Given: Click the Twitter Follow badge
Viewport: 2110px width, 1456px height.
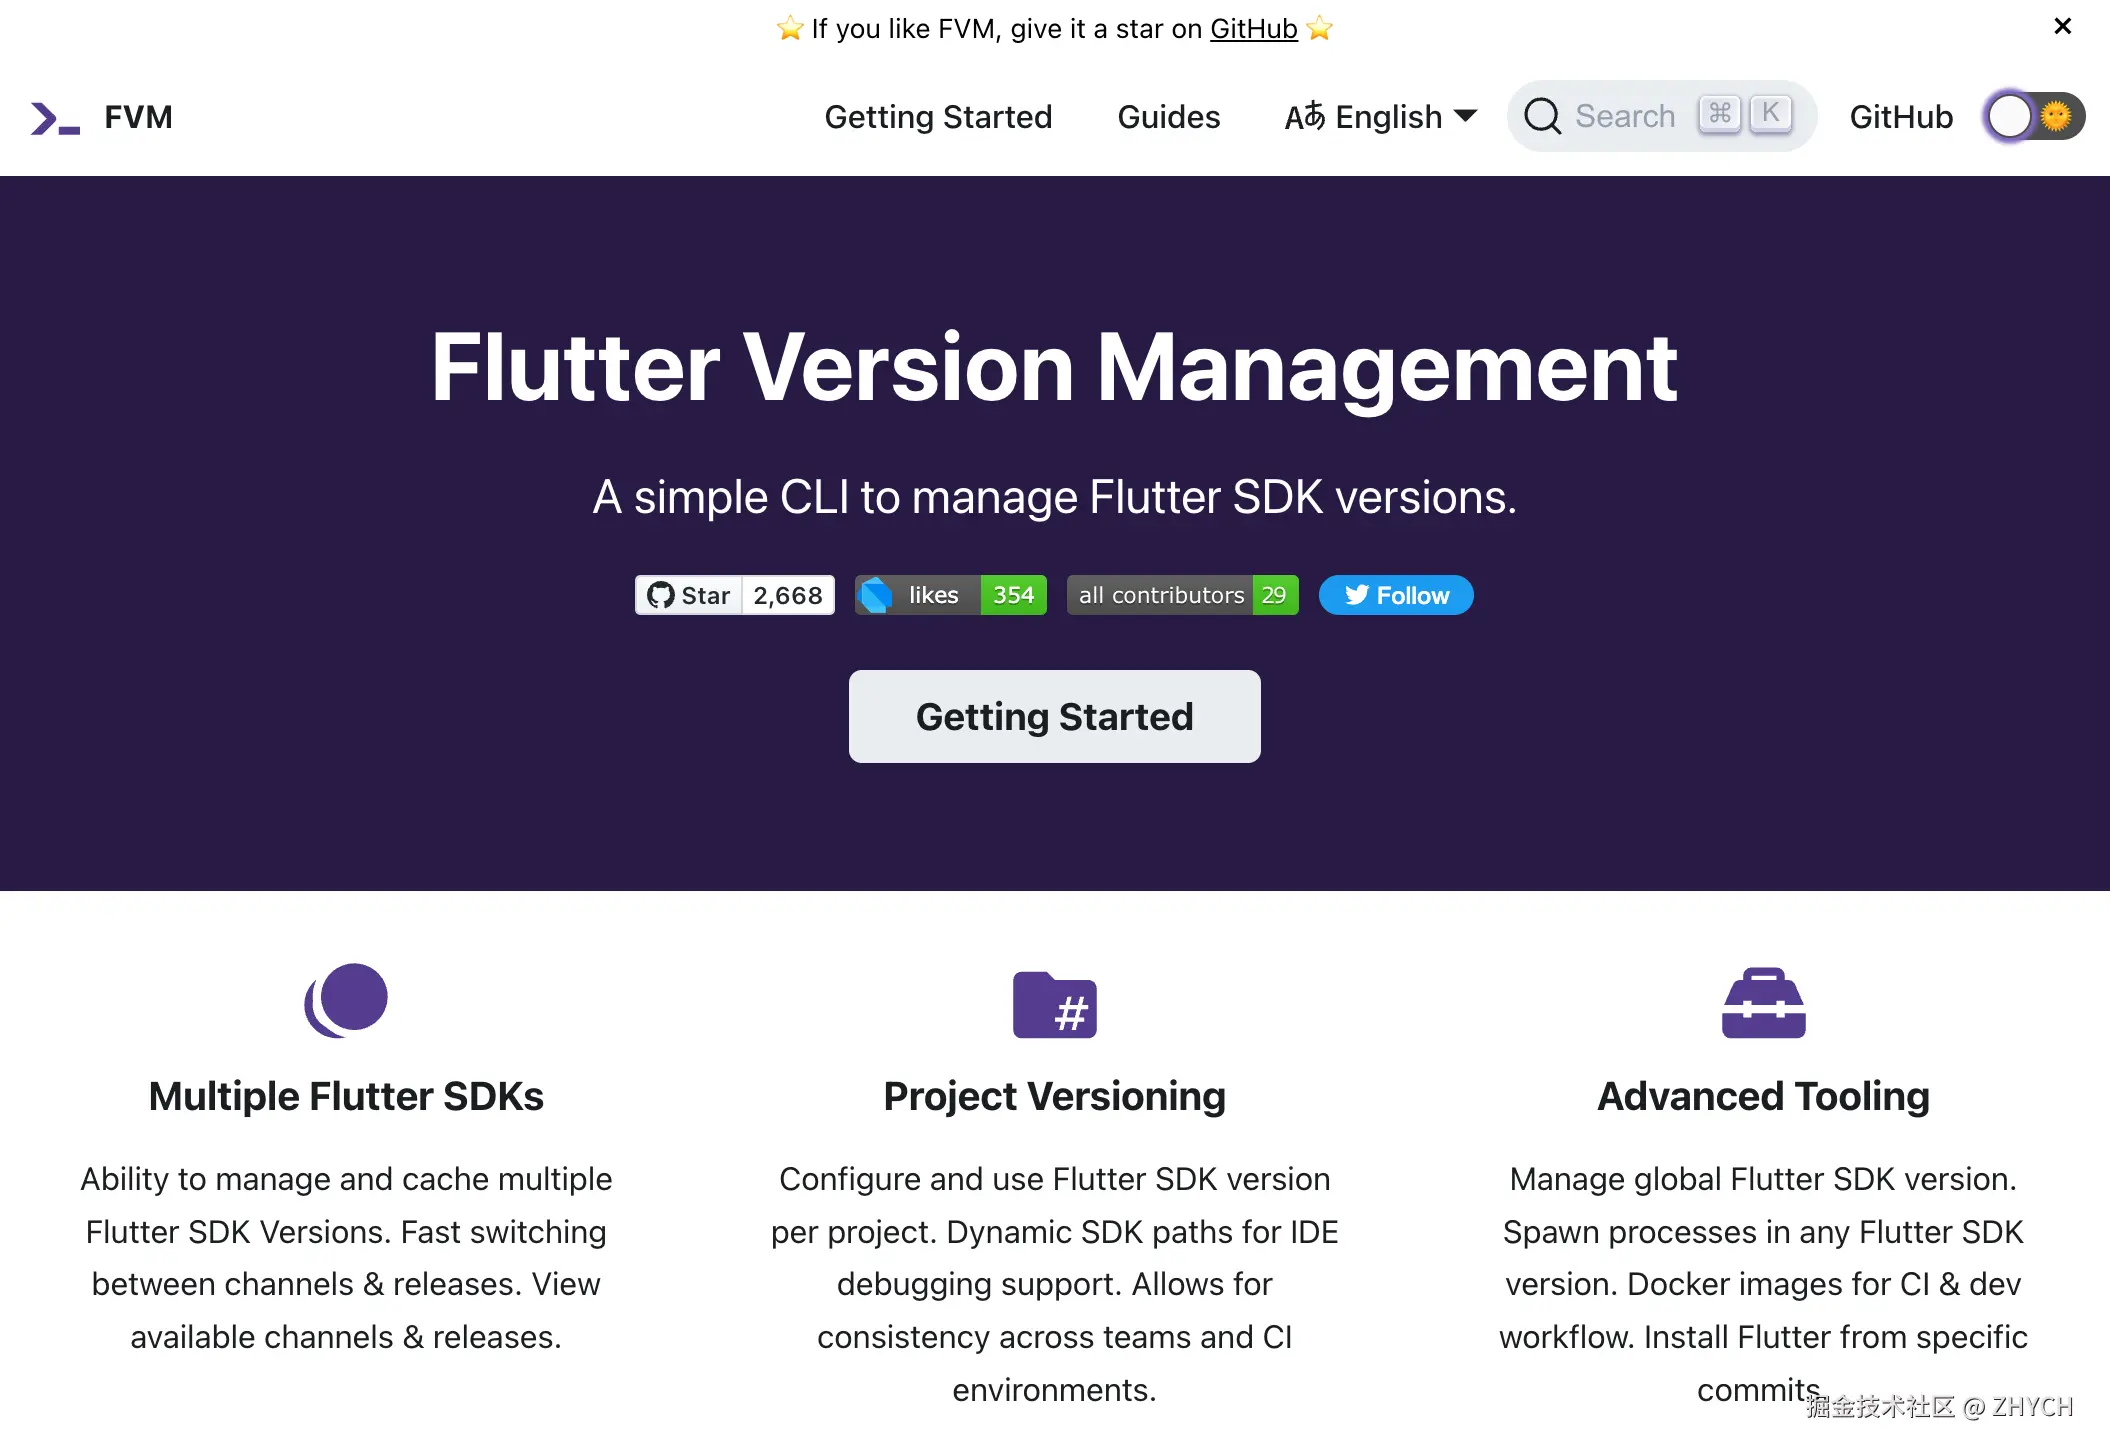Looking at the screenshot, I should [1395, 595].
